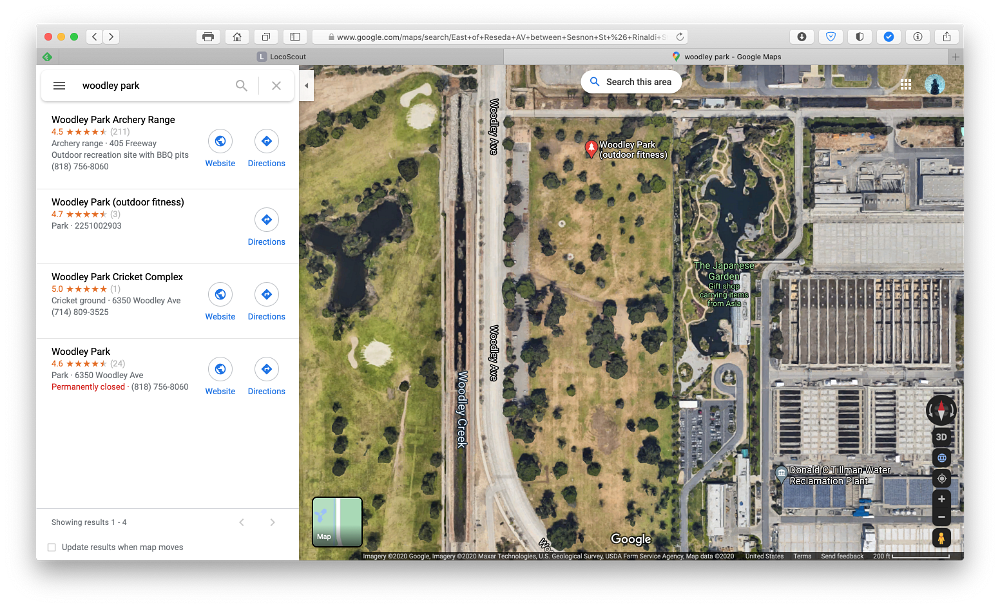This screenshot has height=608, width=1000.
Task: Show my current location on map
Action: (x=941, y=478)
